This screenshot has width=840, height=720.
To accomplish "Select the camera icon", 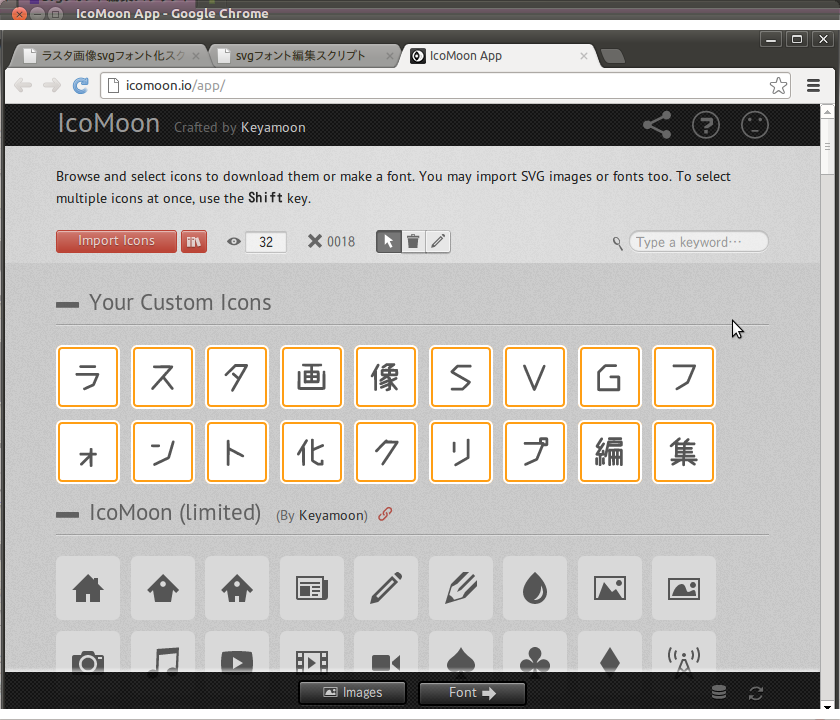I will (88, 652).
